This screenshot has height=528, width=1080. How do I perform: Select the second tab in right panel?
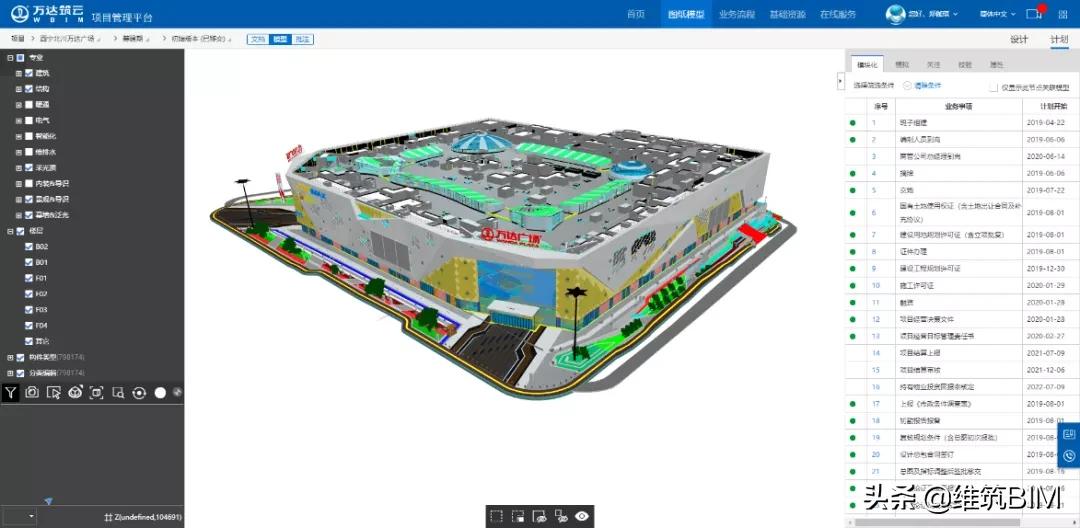[x=902, y=65]
